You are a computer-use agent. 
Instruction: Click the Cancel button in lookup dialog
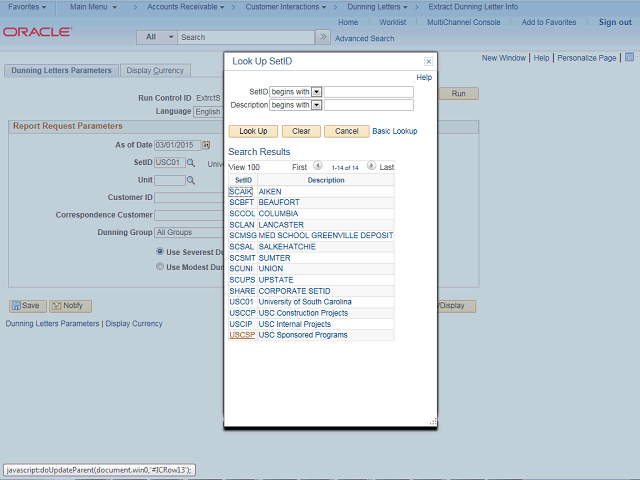coord(347,131)
